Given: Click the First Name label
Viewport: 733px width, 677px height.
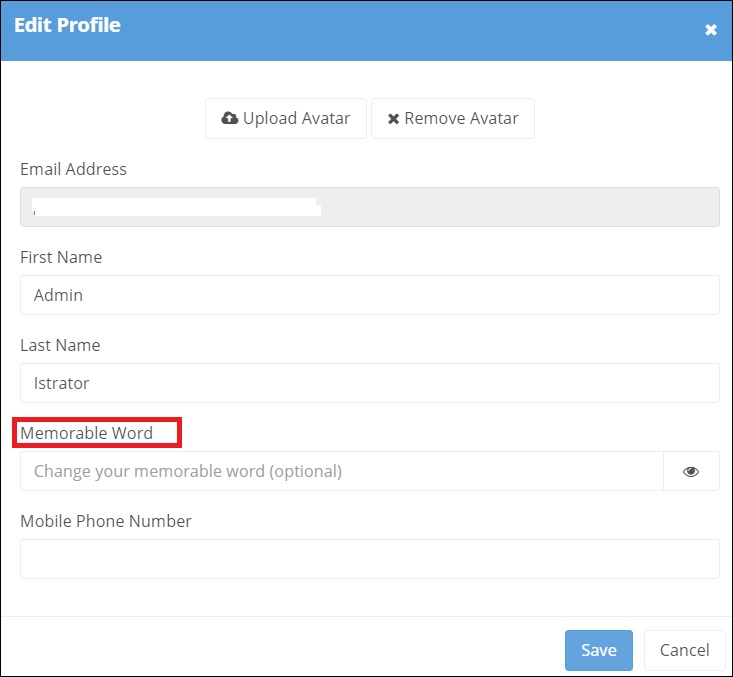Looking at the screenshot, I should [x=61, y=257].
